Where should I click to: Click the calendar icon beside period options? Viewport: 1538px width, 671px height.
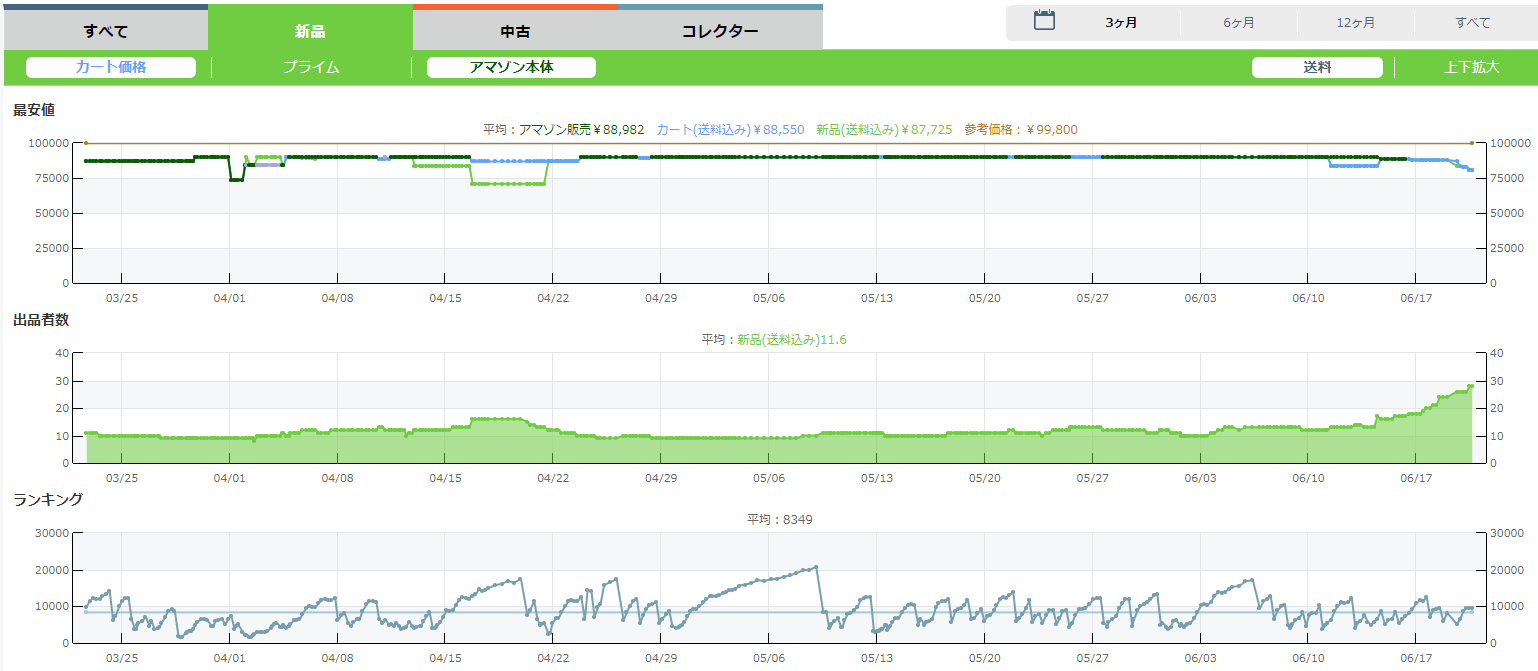coord(1044,21)
